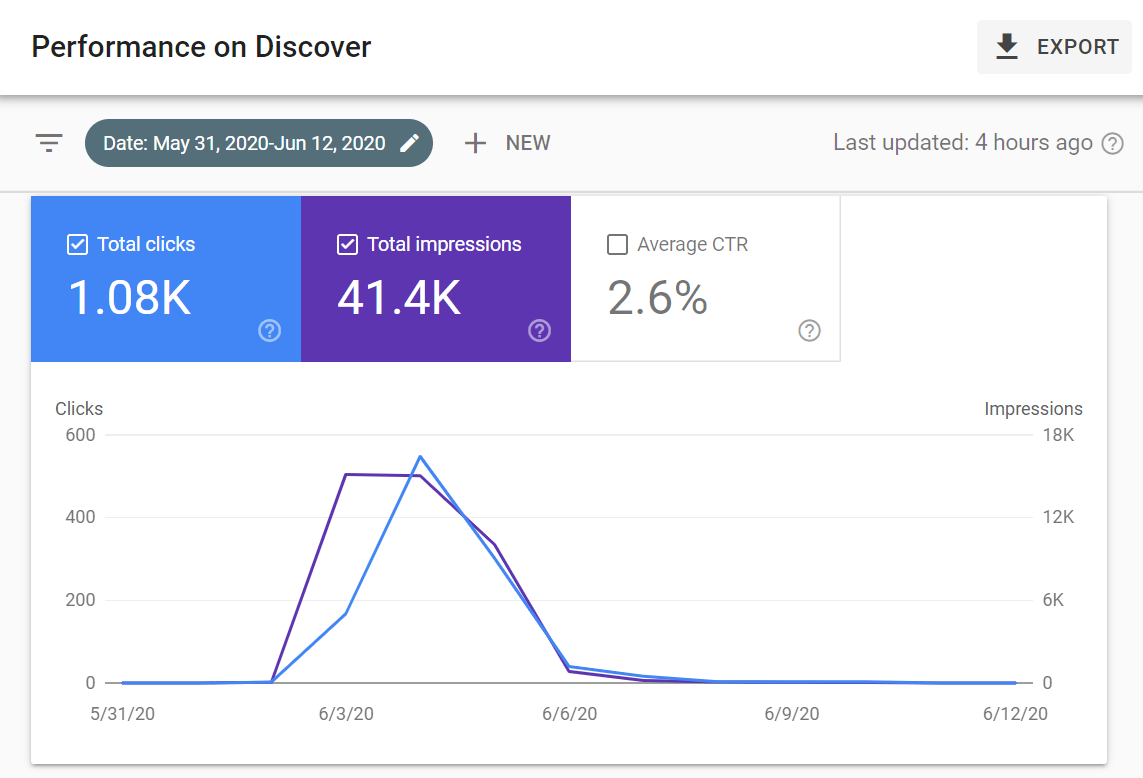Click the blue clicks line peak
Screen dimensions: 1143x778
pos(421,457)
